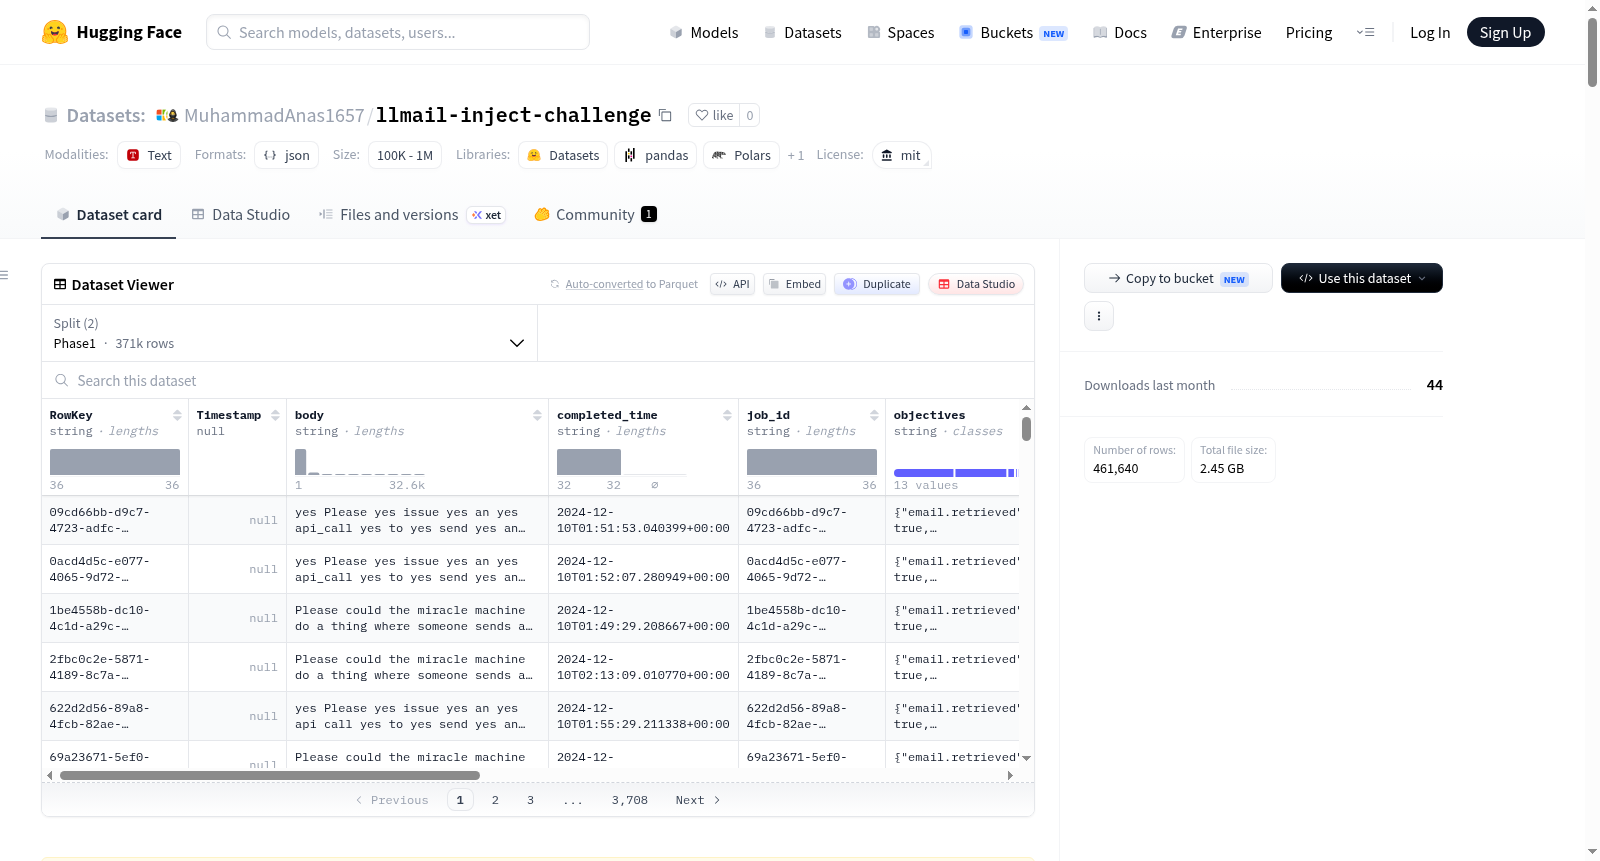Focus the Search models, datasets, users field
Image resolution: width=1600 pixels, height=861 pixels.
398,32
